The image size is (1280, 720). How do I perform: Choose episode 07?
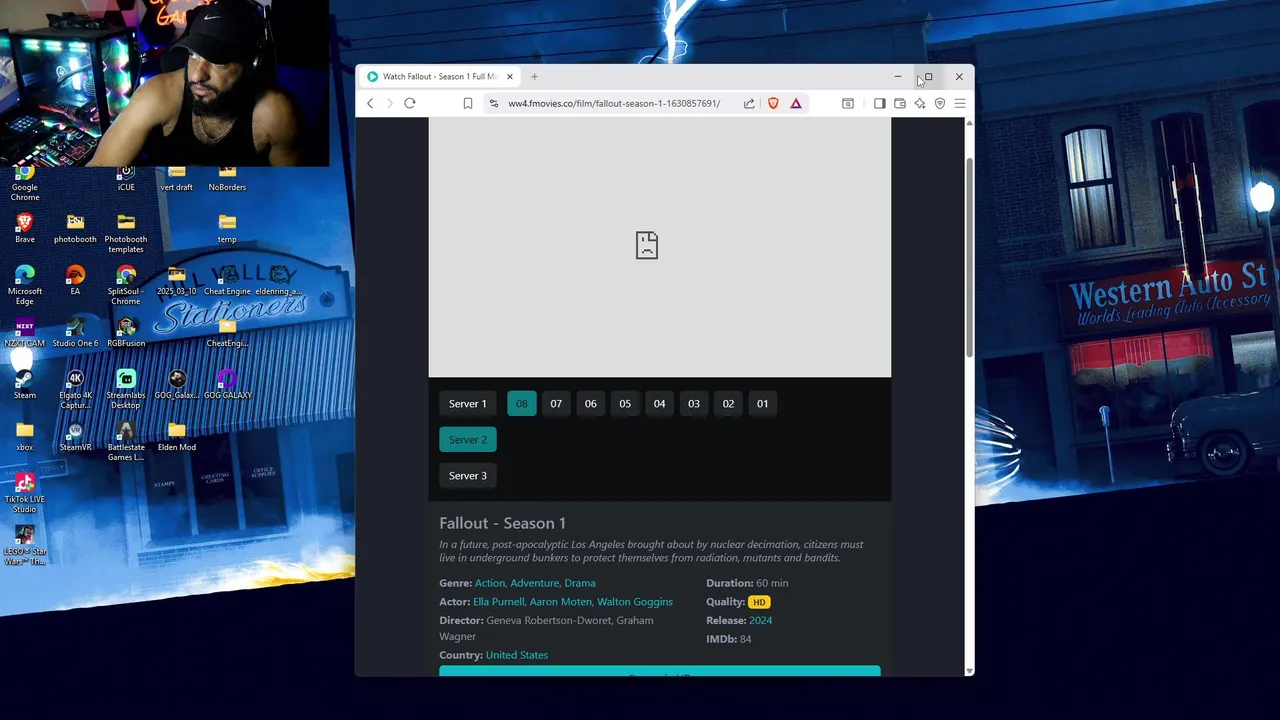(556, 404)
